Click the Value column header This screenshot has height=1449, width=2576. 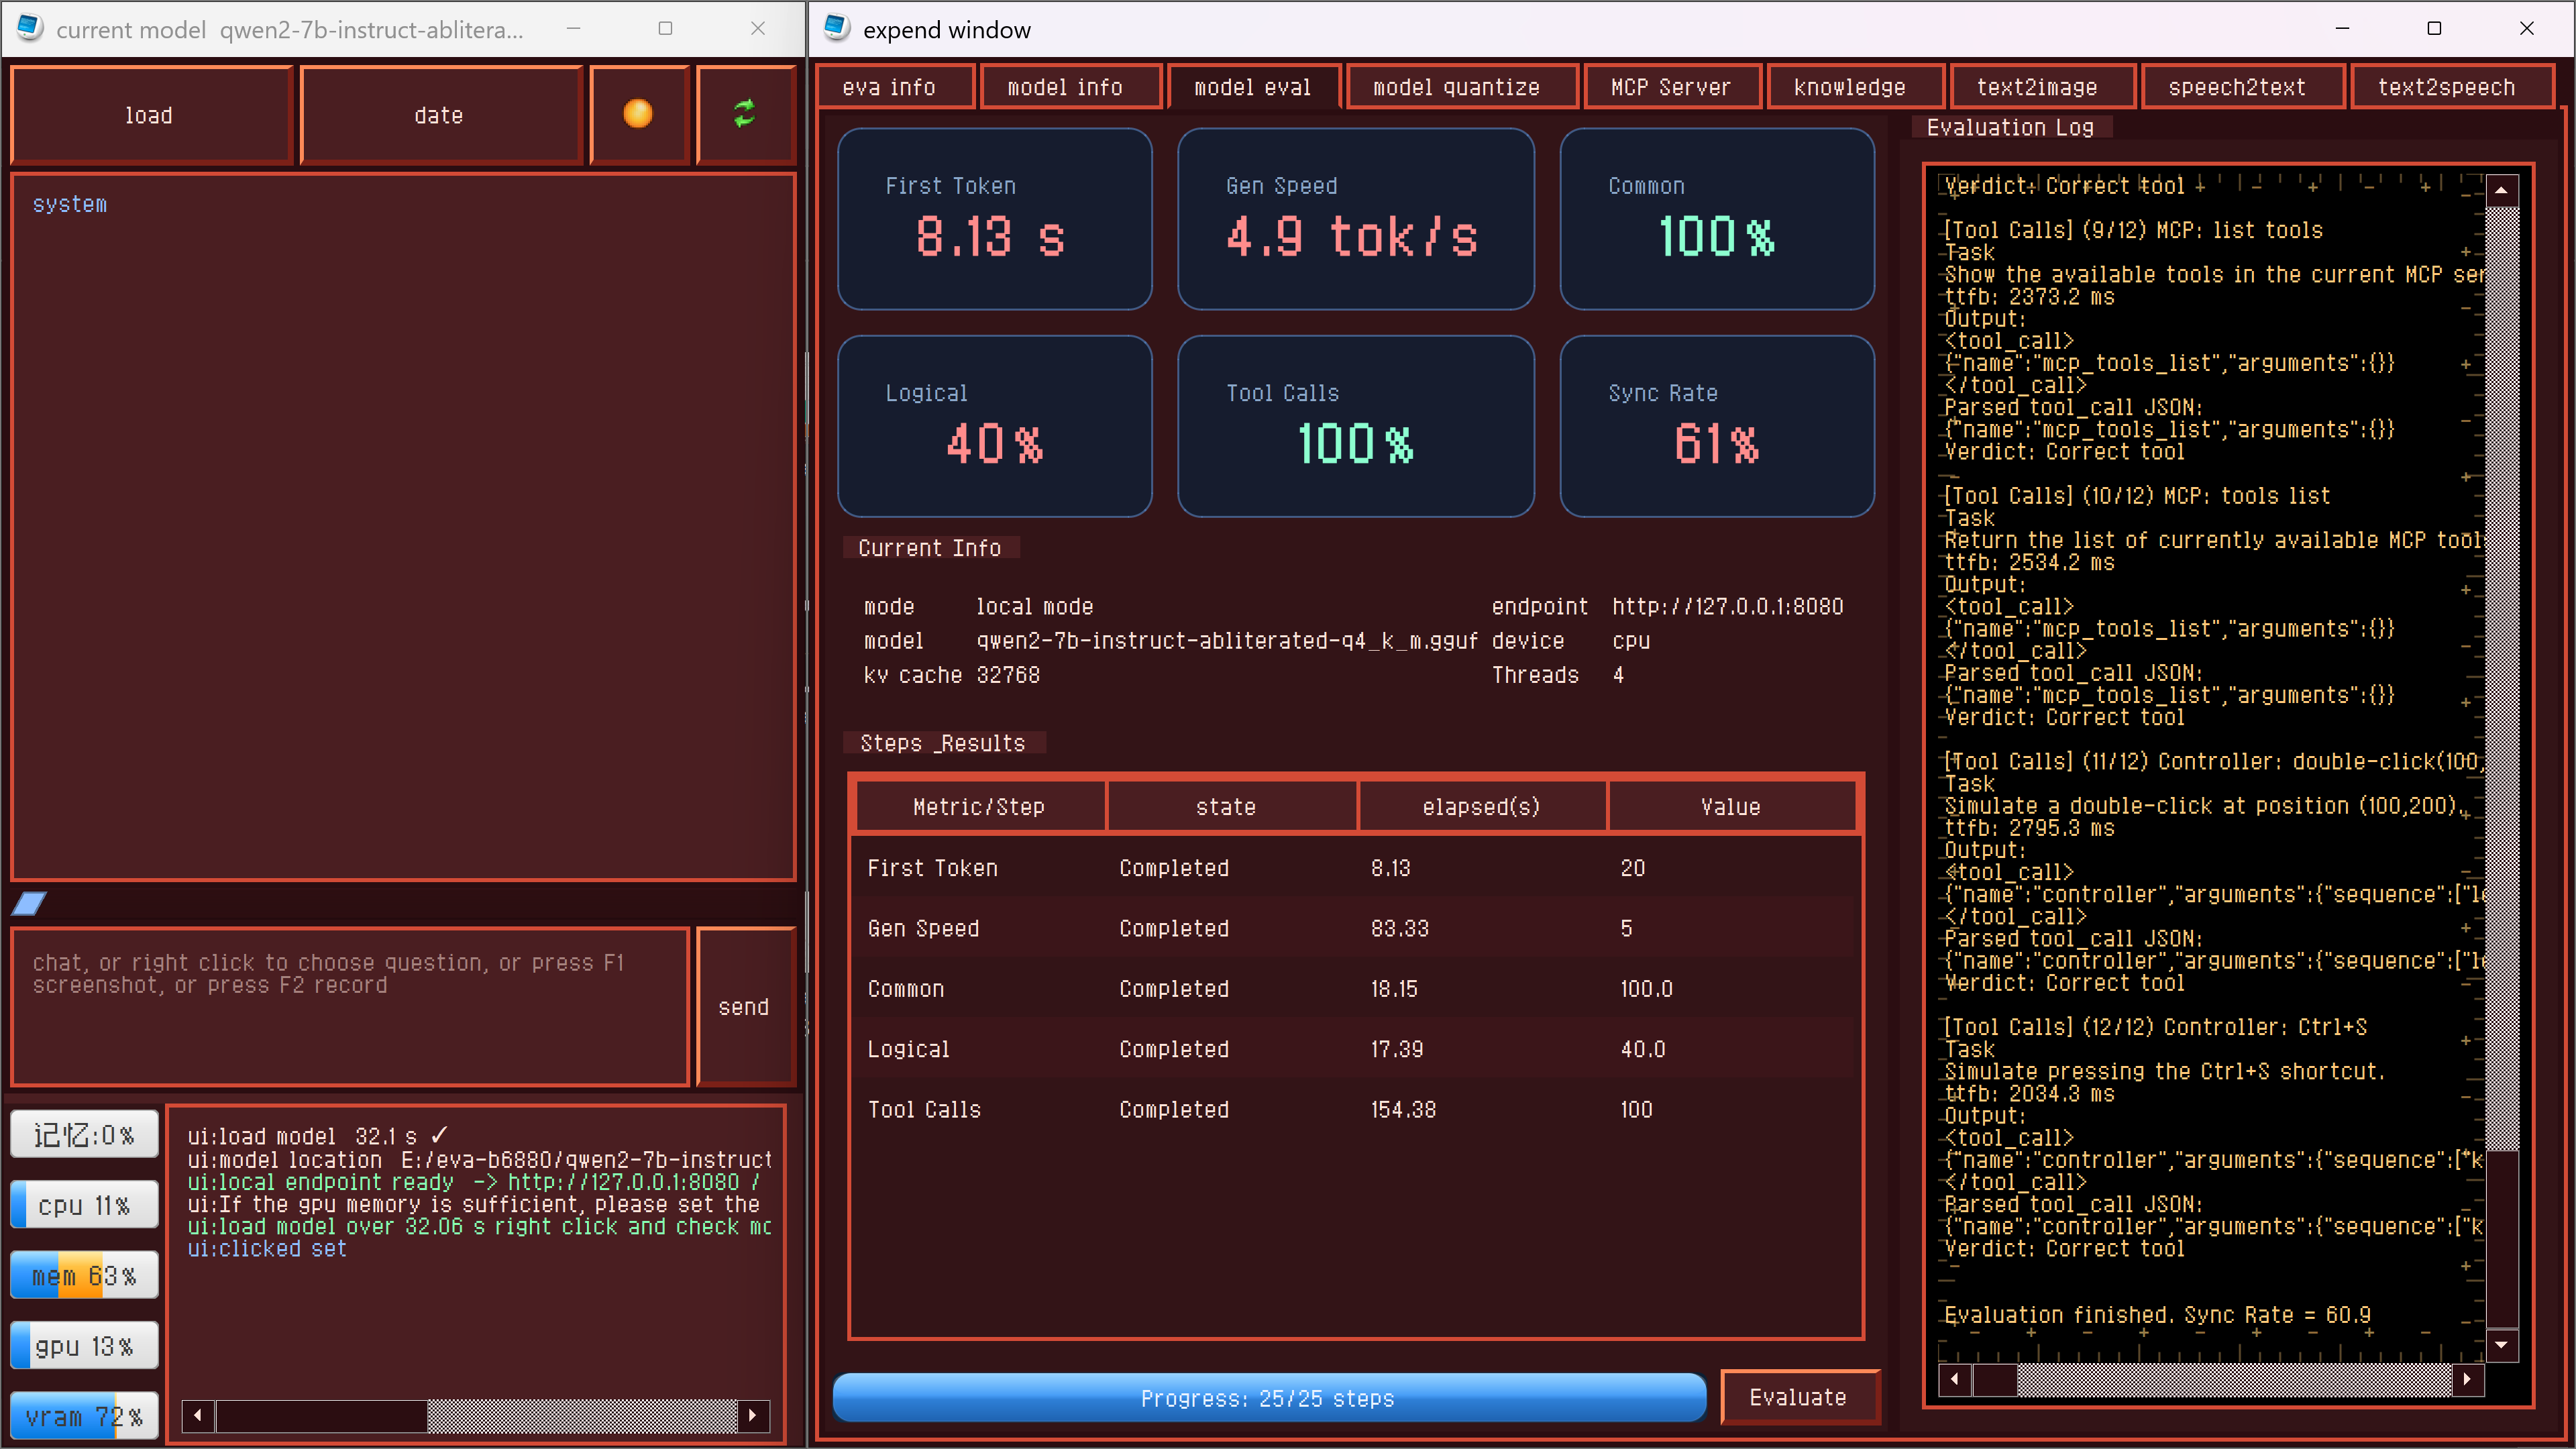point(1730,806)
